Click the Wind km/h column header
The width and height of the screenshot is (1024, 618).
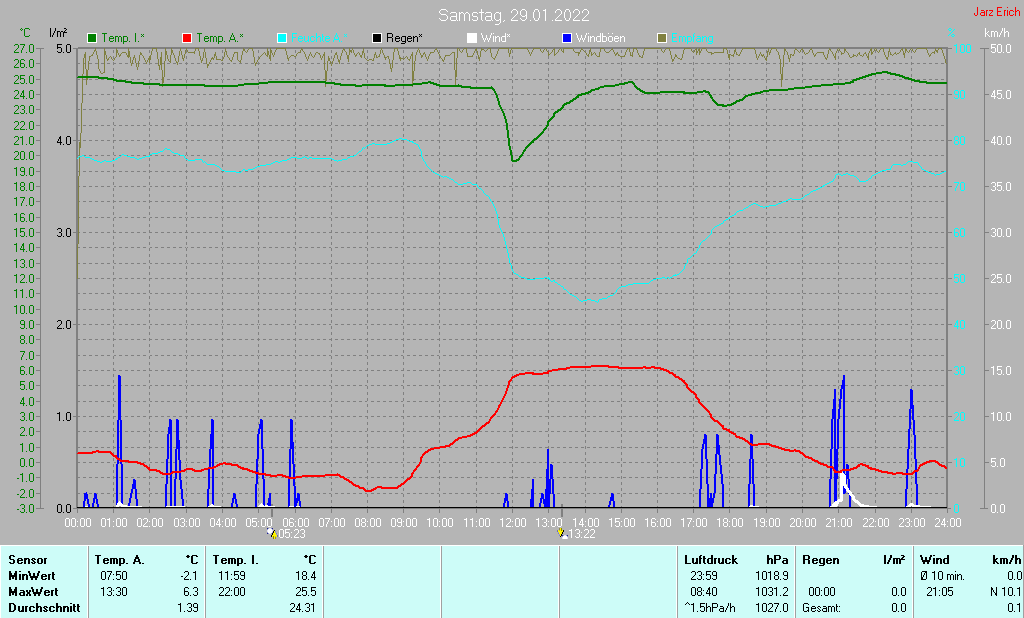(970, 560)
